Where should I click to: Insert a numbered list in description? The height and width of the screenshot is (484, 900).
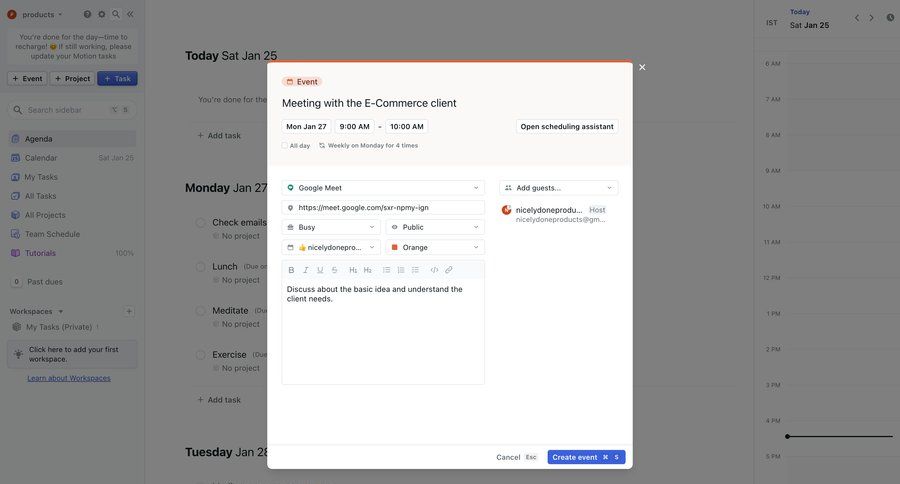[x=401, y=270]
